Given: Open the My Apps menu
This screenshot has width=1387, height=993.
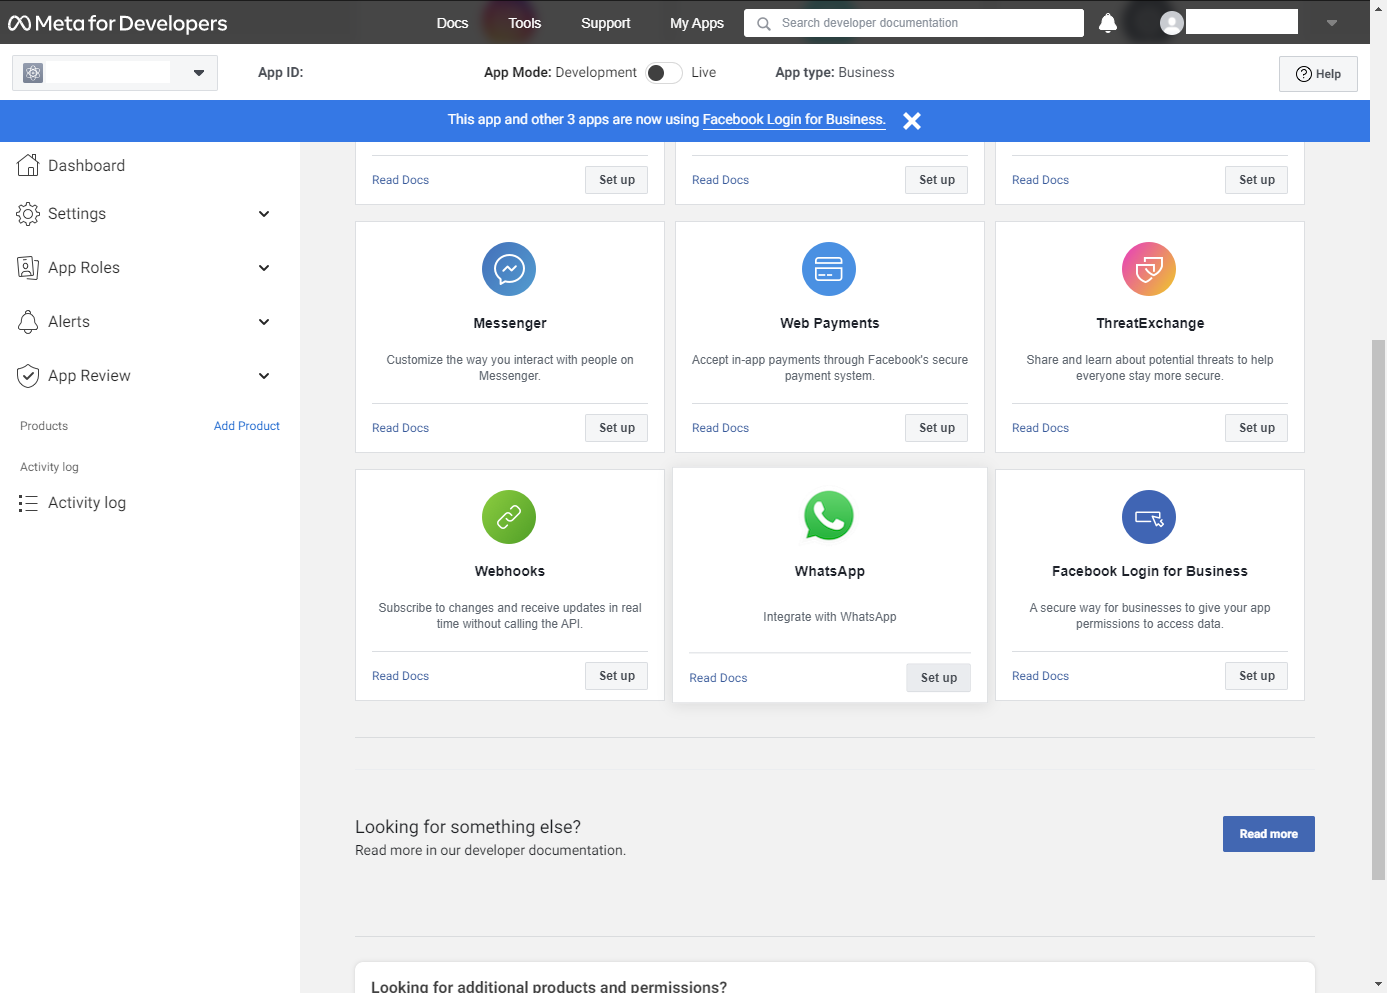Looking at the screenshot, I should pos(697,23).
